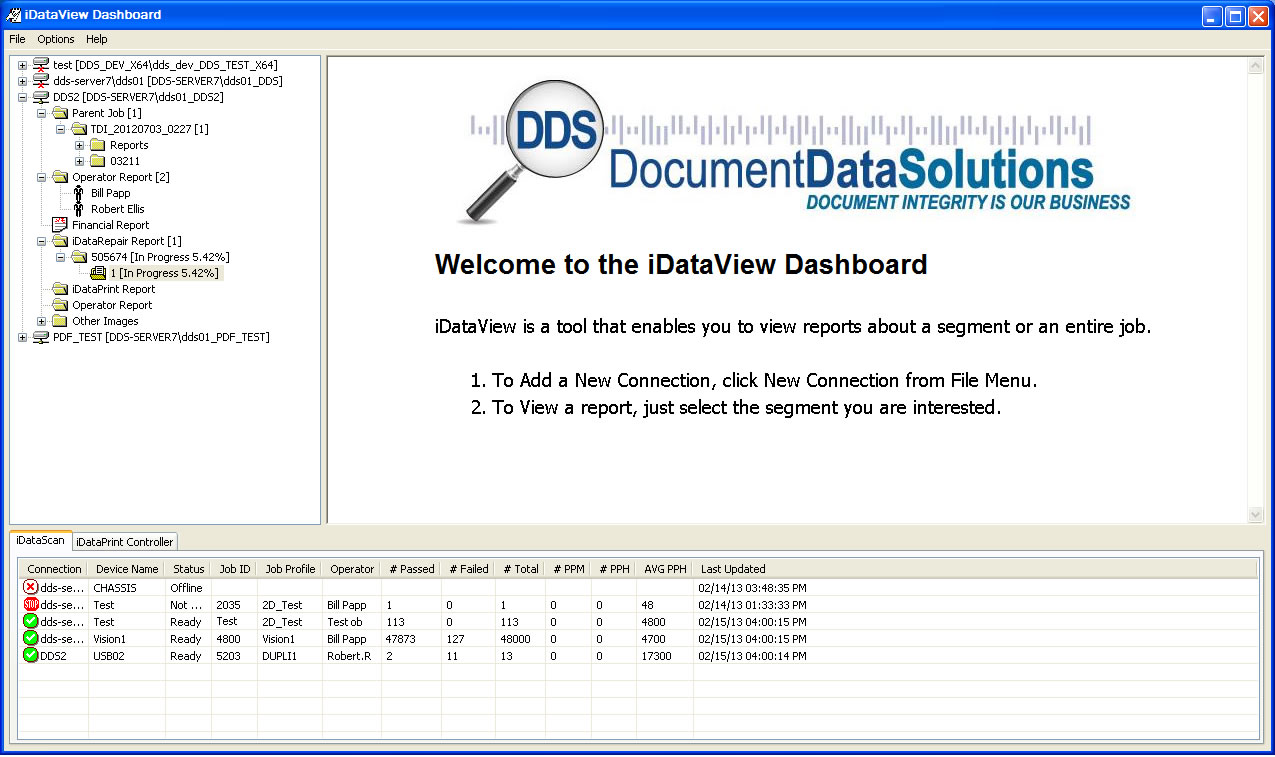
Task: Click the welcome panel scrollbar down arrow
Action: [1256, 514]
